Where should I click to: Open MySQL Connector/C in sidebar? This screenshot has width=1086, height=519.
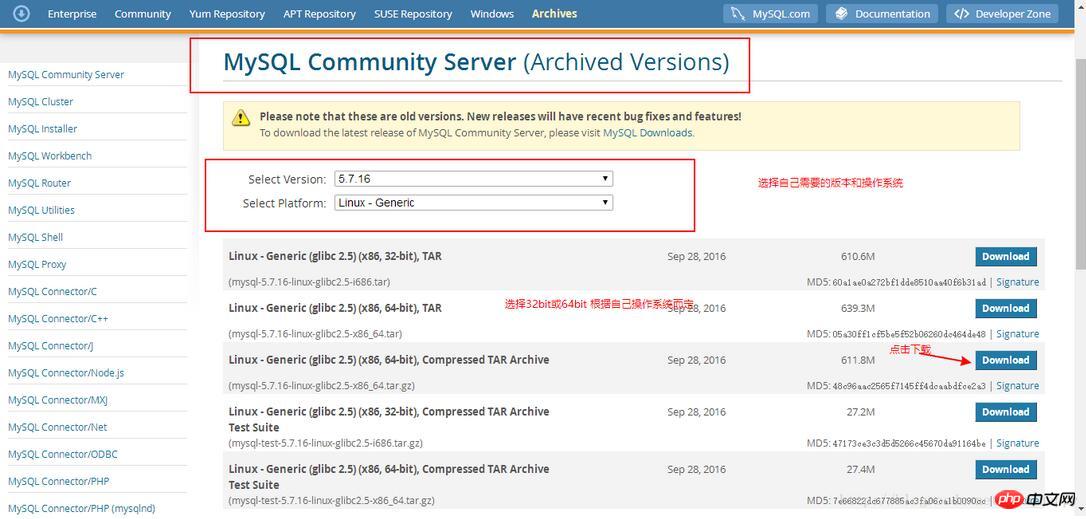pos(52,292)
